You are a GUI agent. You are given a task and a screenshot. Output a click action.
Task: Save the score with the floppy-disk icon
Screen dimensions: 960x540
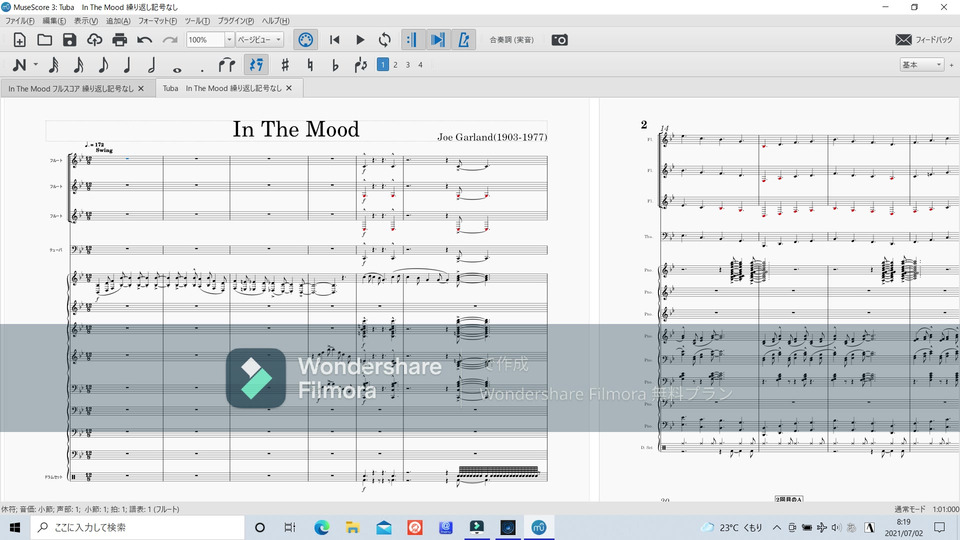69,40
